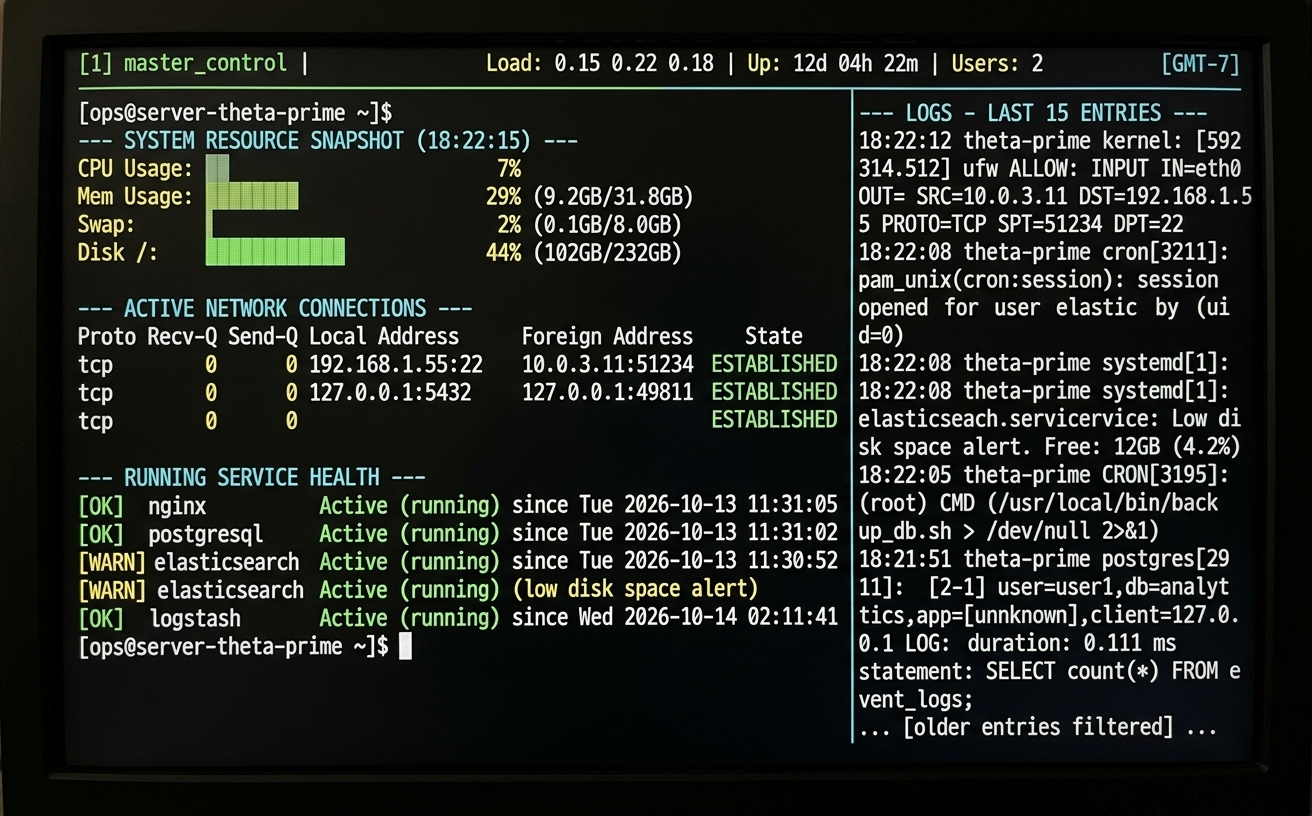
Task: Click the (low disk space alert) message
Action: [635, 590]
